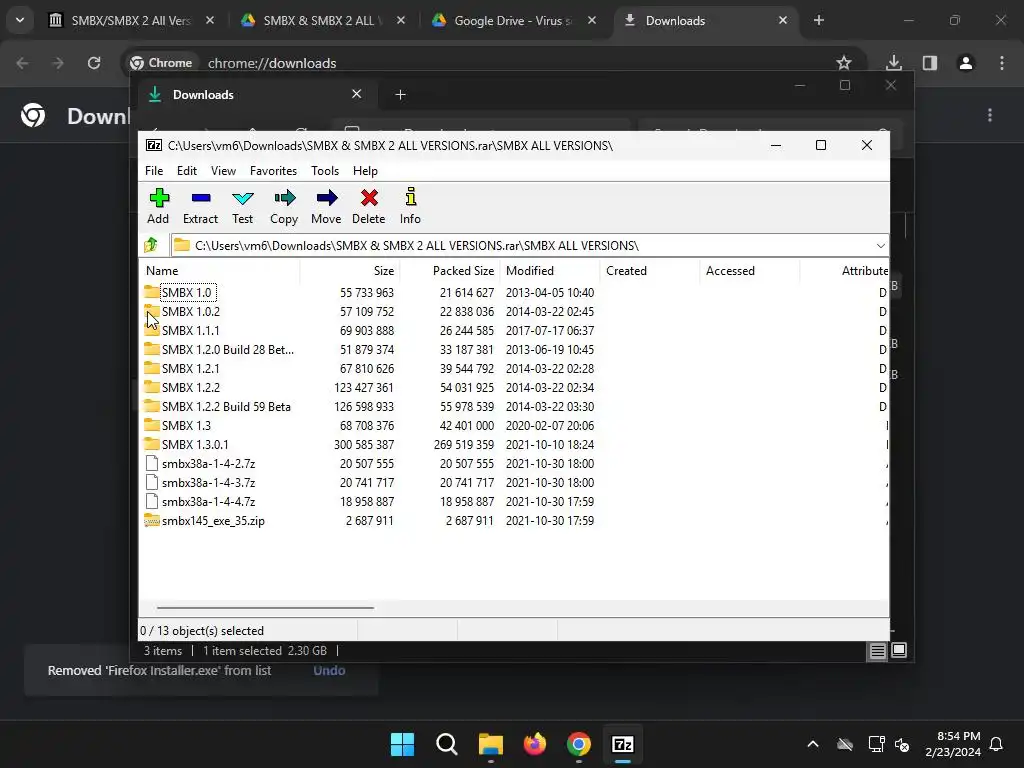Sort by the Name column header
Viewport: 1024px width, 768px height.
(219, 270)
